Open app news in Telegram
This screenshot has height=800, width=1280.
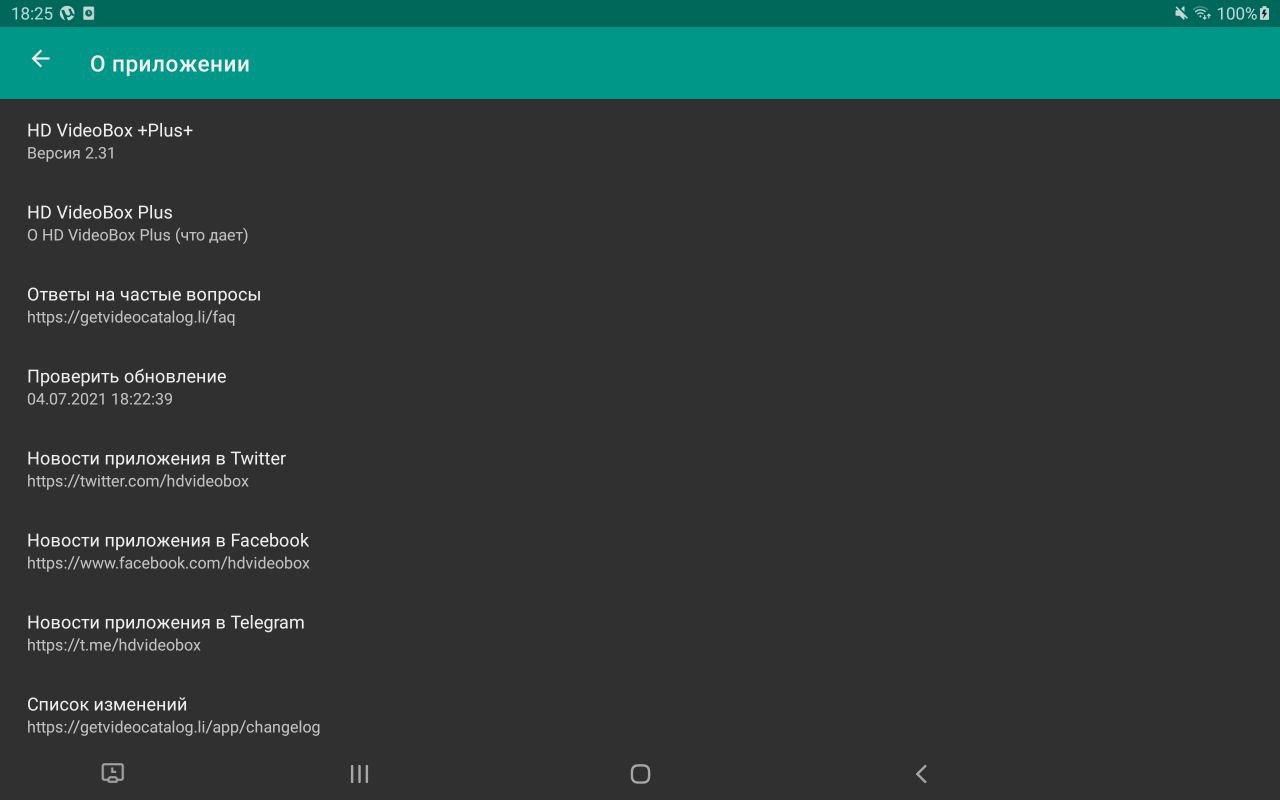pyautogui.click(x=640, y=633)
